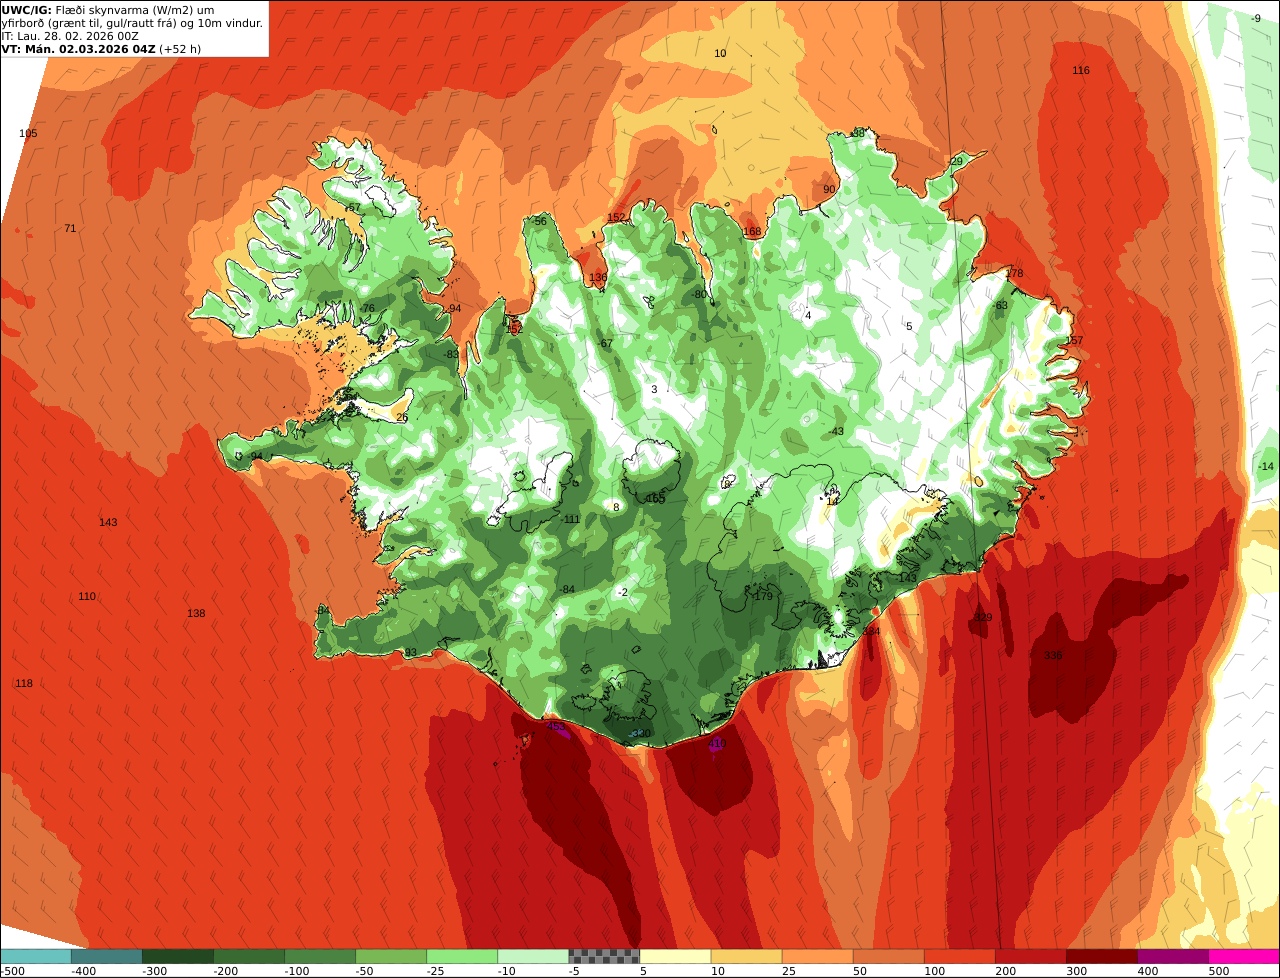Select the magenta swatch above 500

point(1243,956)
